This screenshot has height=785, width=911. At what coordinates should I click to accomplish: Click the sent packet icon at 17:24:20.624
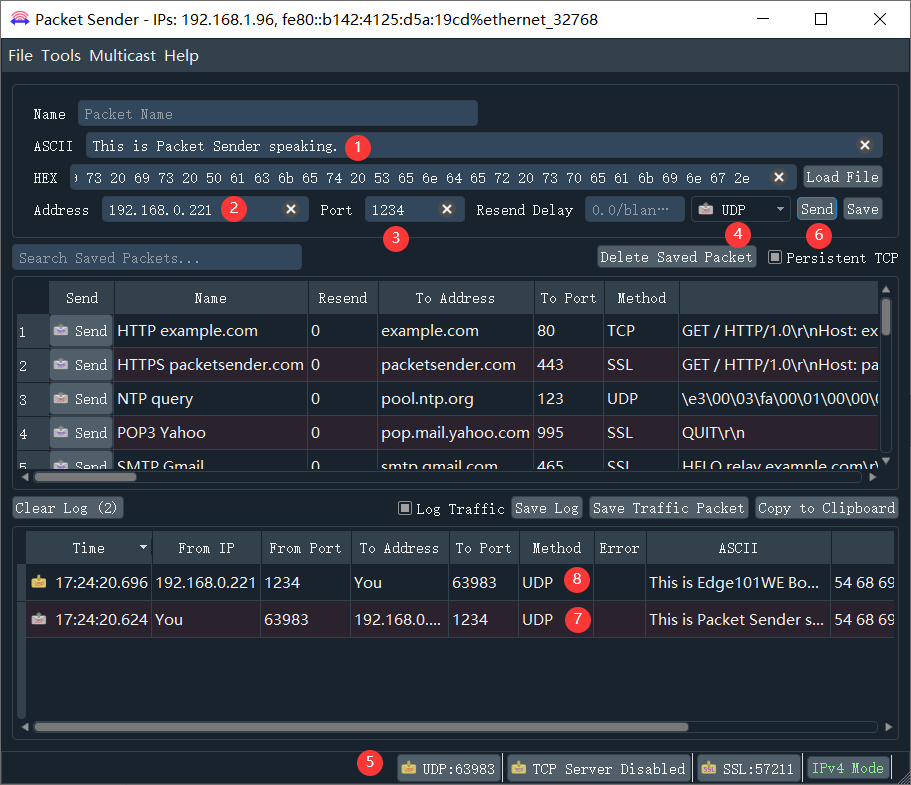(39, 619)
